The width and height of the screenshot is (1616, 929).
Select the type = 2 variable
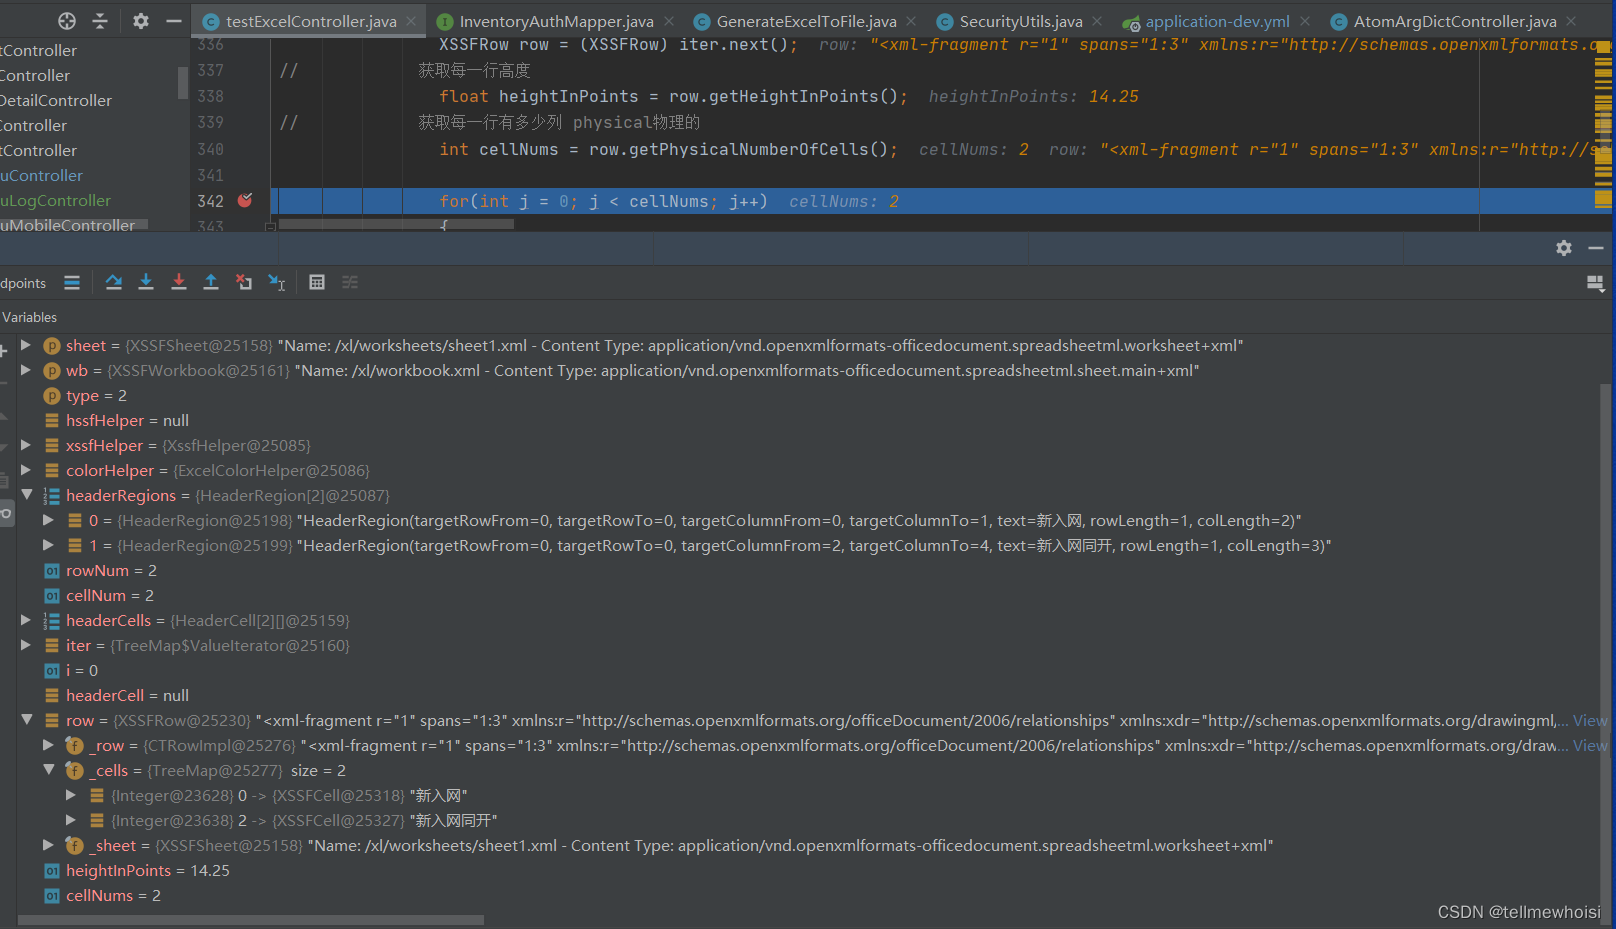96,395
